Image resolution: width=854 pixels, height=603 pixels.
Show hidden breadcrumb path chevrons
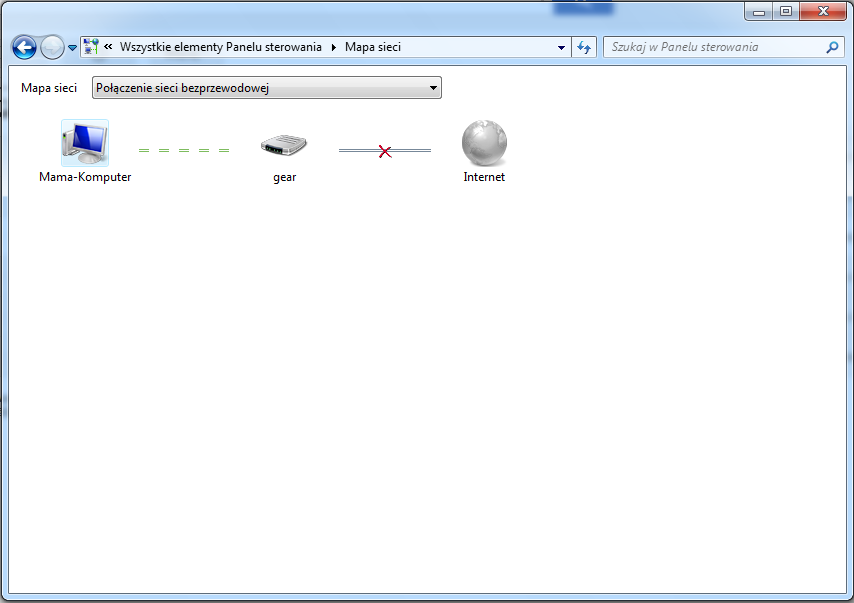[108, 47]
